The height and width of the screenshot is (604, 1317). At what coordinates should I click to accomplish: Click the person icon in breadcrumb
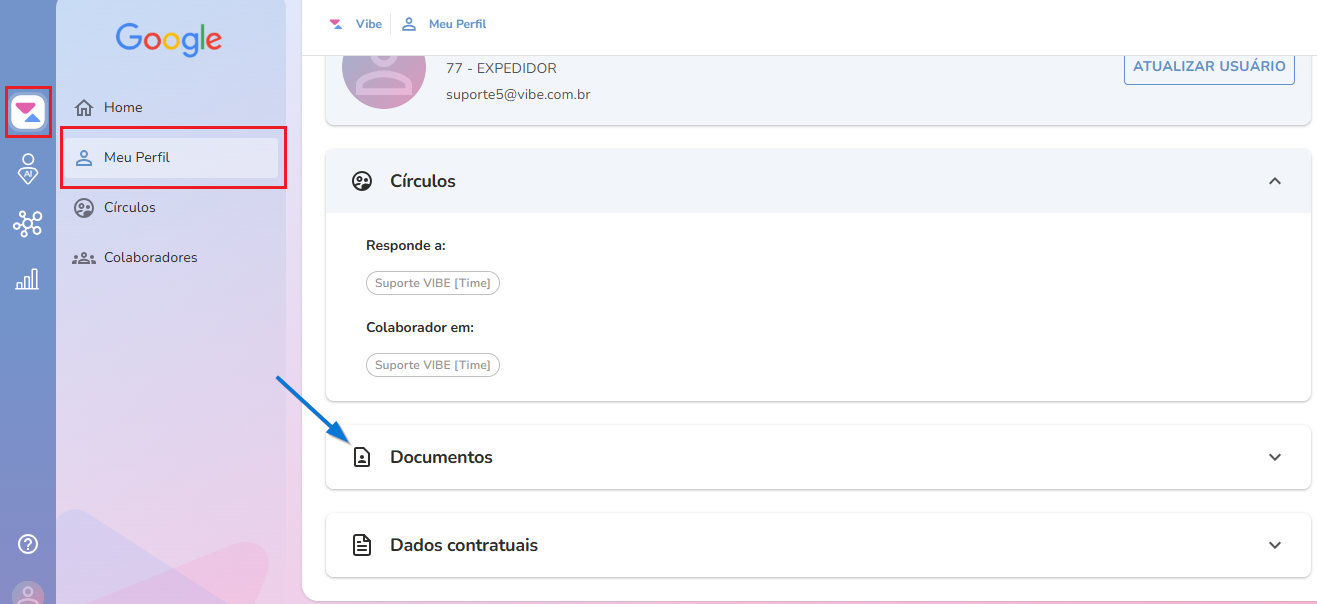pyautogui.click(x=409, y=24)
